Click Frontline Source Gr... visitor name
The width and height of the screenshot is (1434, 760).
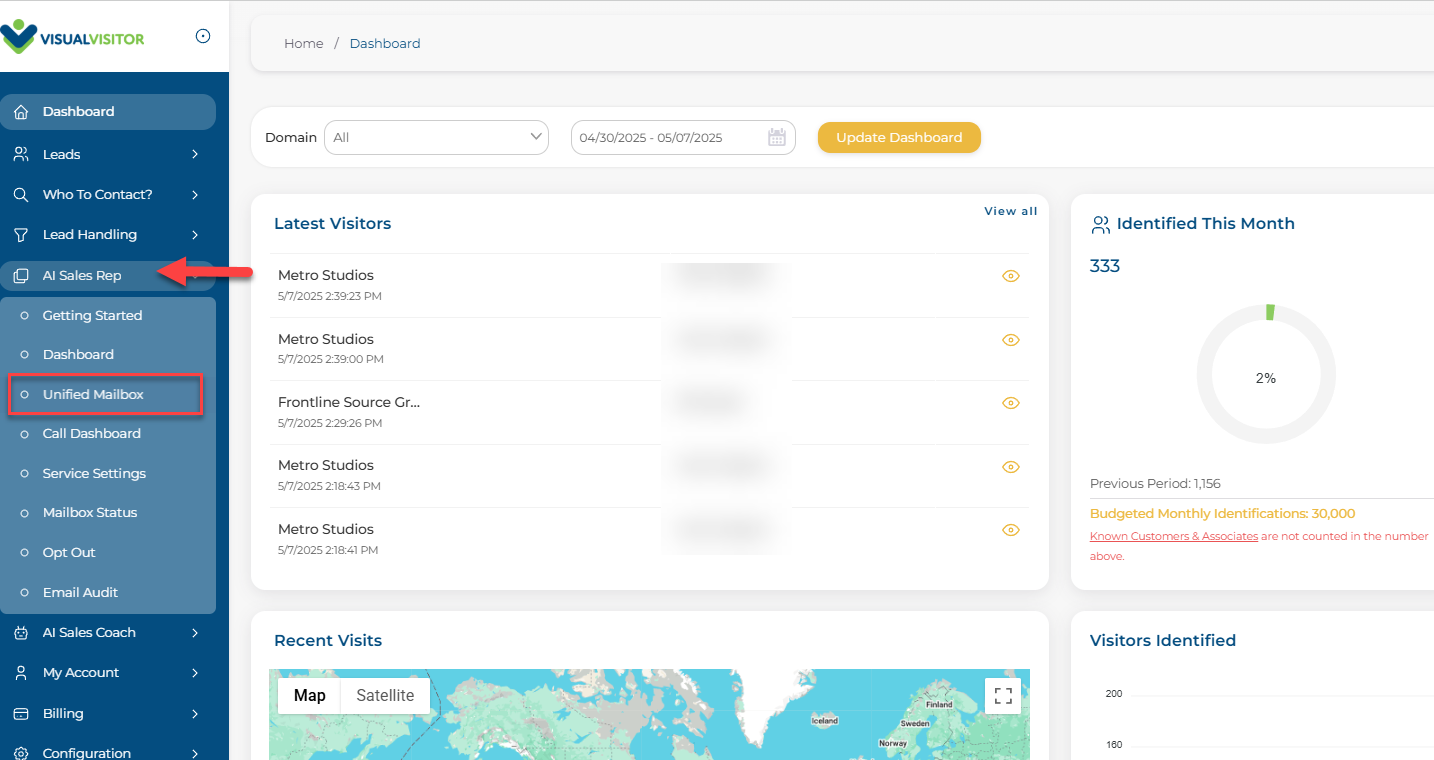[x=349, y=402]
